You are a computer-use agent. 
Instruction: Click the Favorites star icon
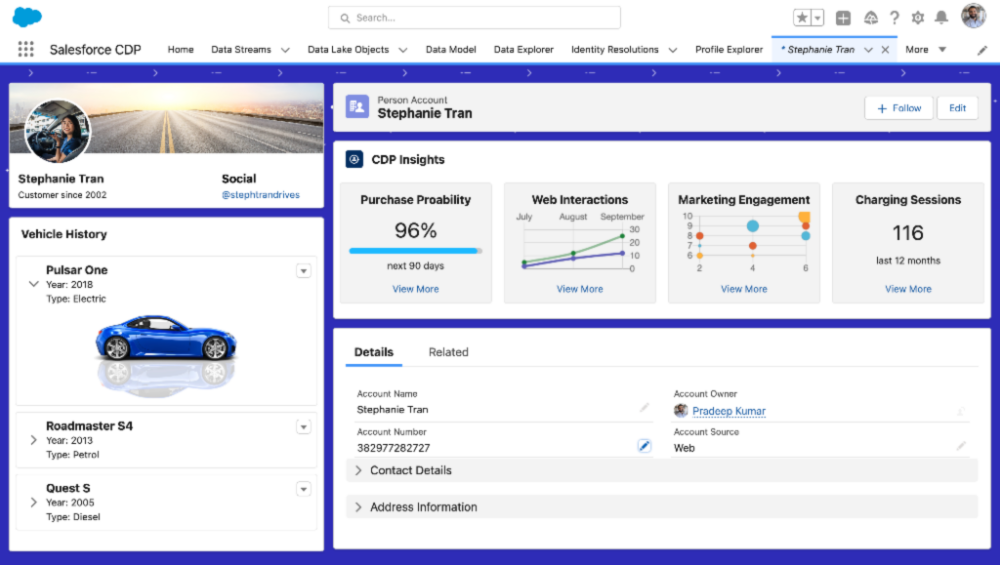click(802, 18)
